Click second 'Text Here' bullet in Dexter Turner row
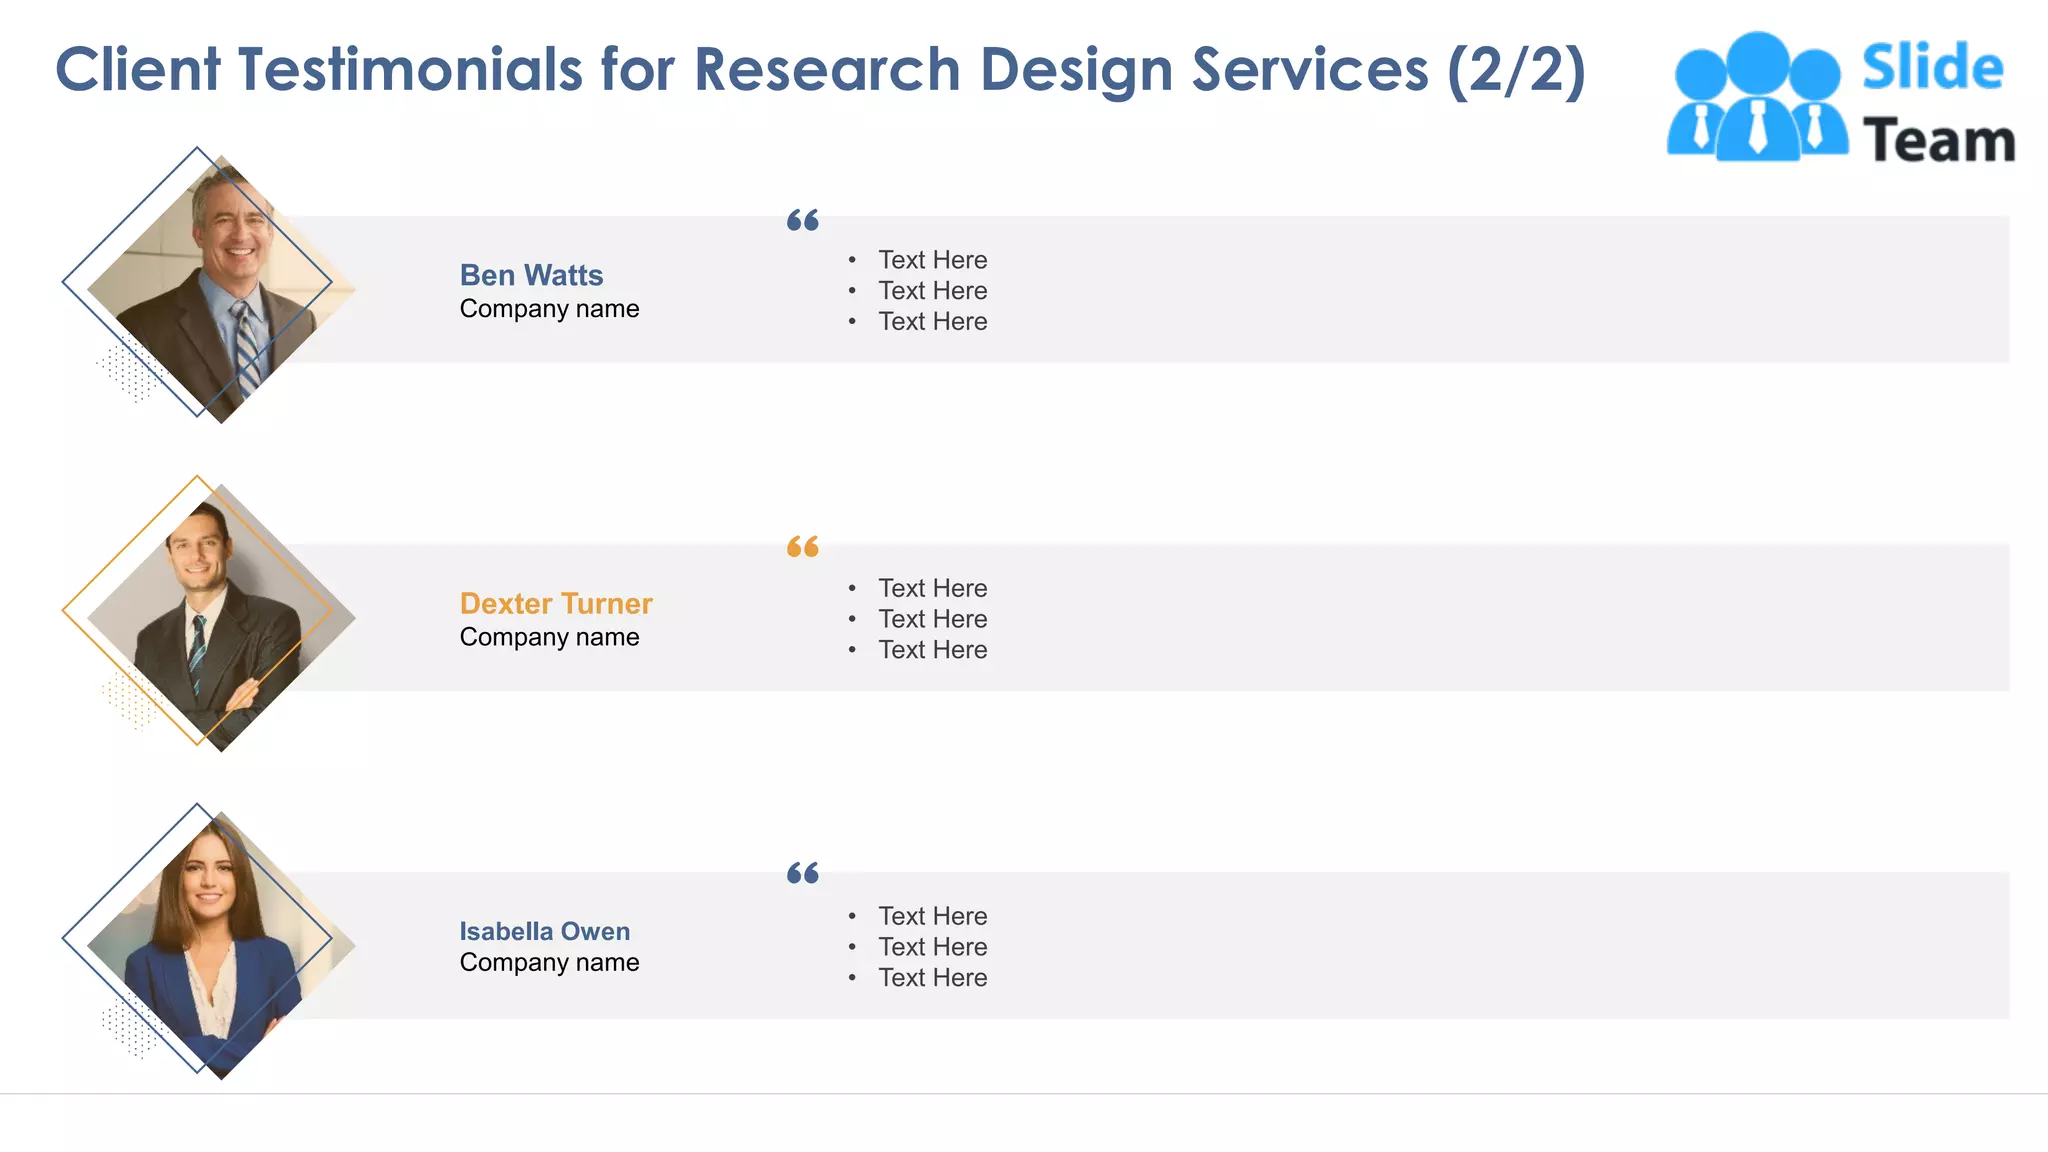 point(933,619)
